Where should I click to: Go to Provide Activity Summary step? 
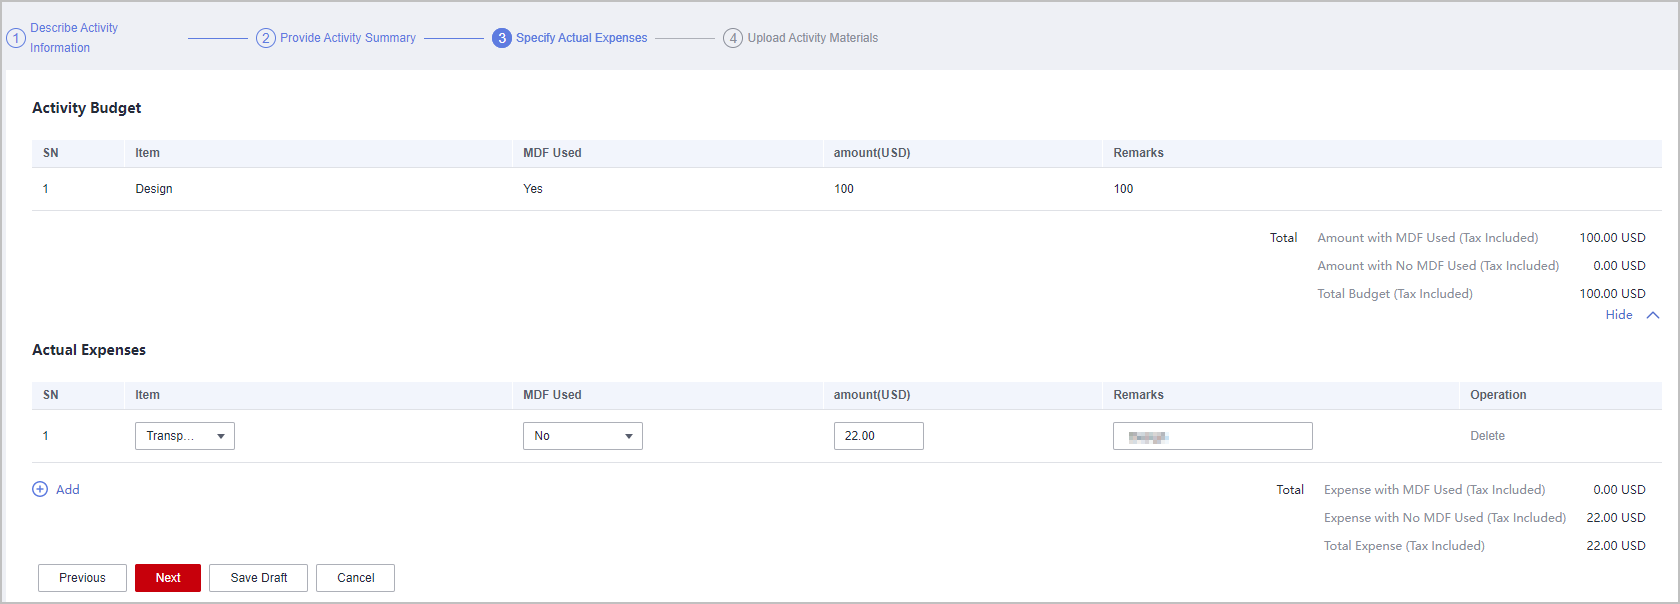(x=348, y=38)
